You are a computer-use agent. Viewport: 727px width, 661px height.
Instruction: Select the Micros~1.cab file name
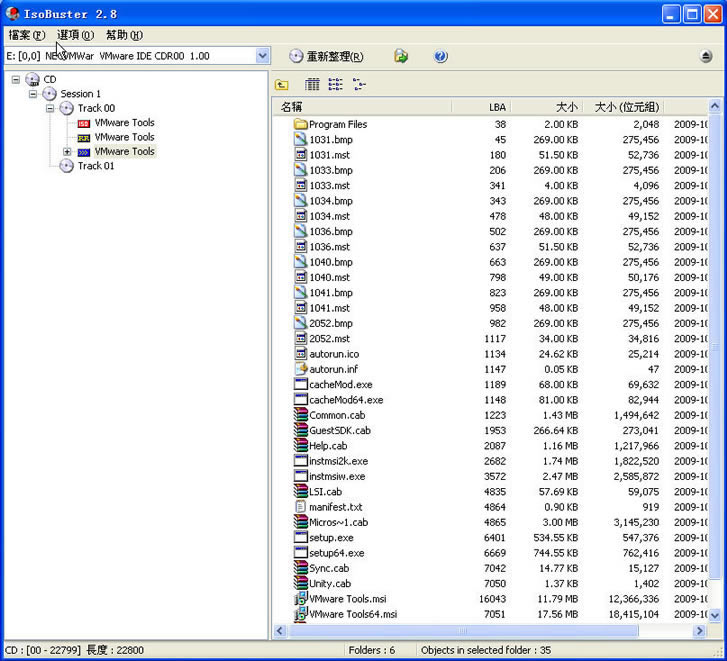coord(338,522)
